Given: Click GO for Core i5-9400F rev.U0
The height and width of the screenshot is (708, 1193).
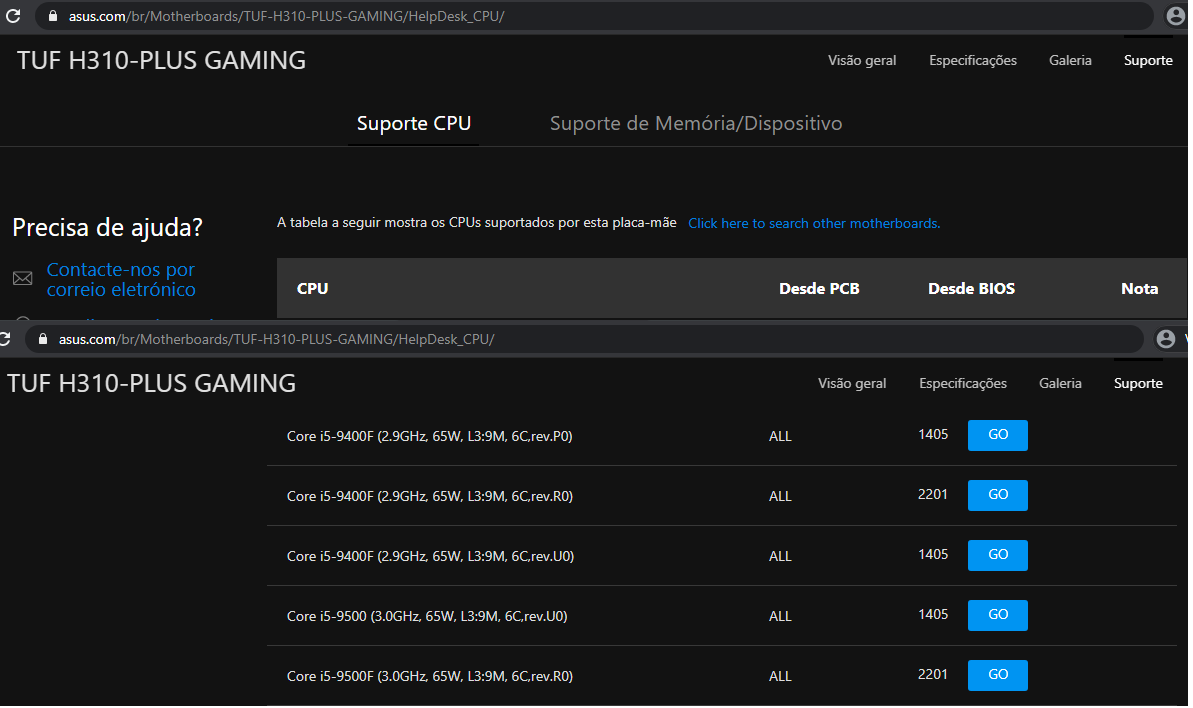Looking at the screenshot, I should pos(997,555).
